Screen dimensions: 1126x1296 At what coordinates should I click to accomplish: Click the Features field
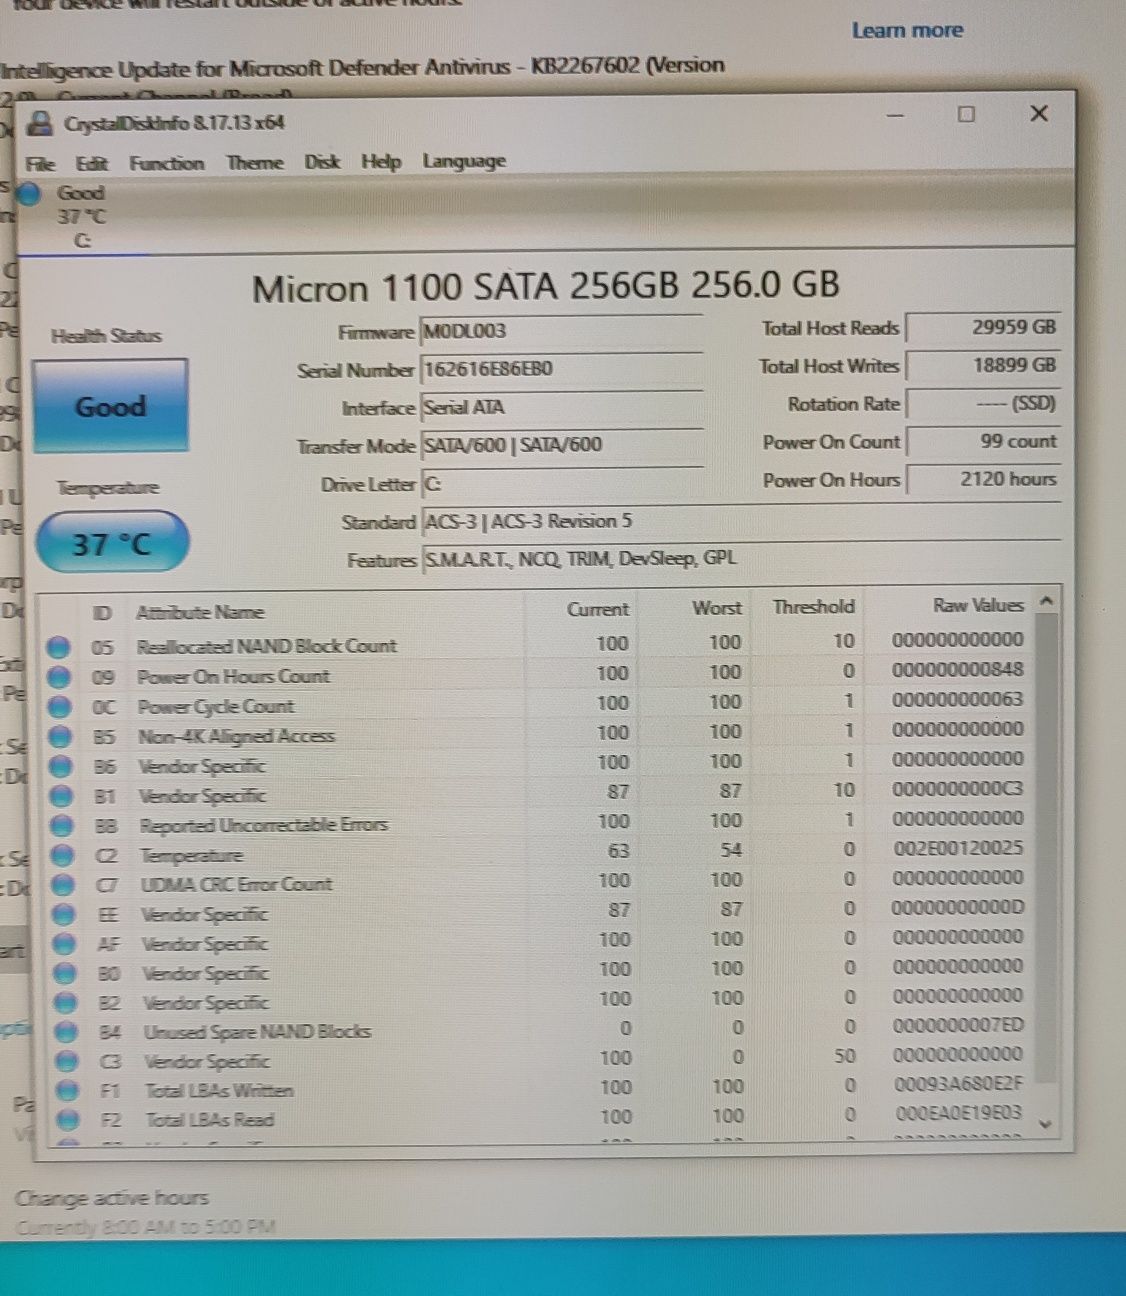pos(740,559)
